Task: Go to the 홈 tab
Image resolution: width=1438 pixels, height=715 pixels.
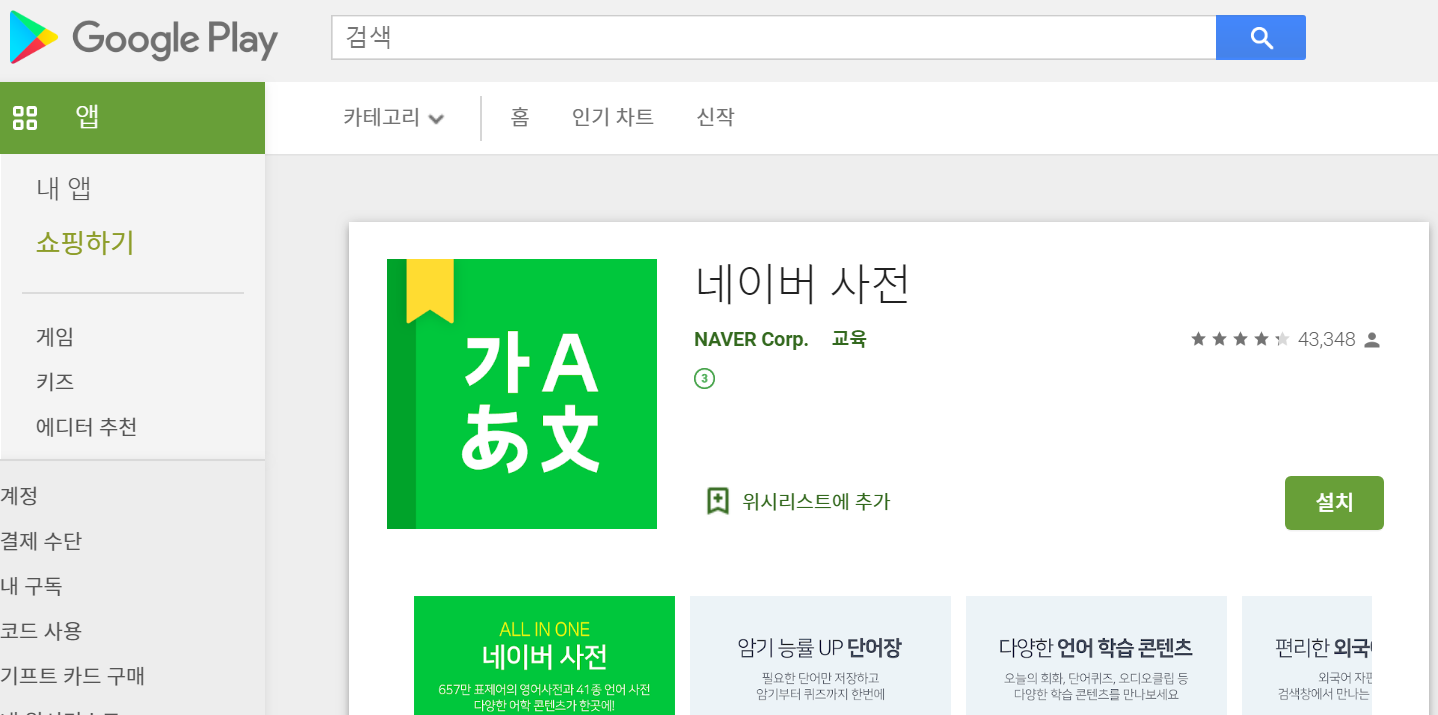Action: 520,117
